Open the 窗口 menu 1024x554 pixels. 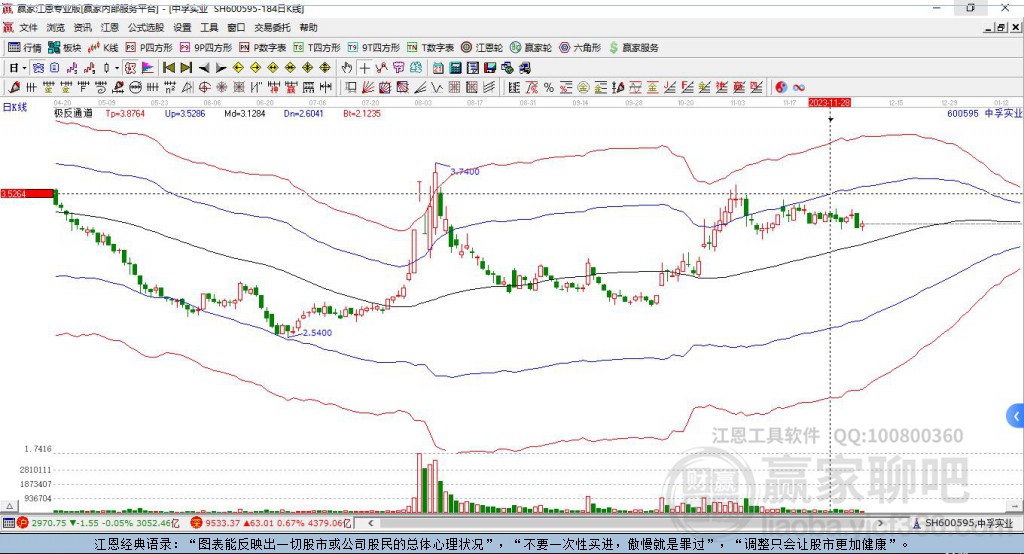pyautogui.click(x=236, y=27)
